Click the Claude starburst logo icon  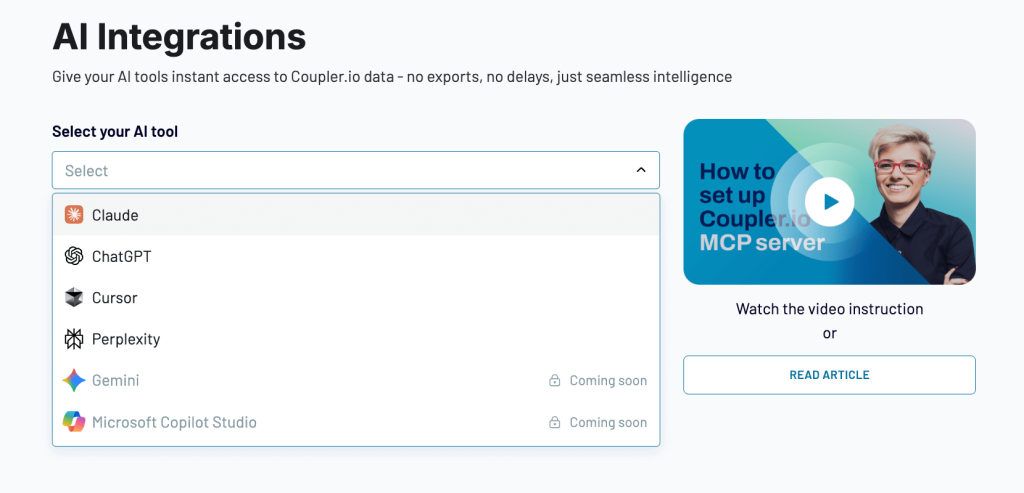pos(74,215)
